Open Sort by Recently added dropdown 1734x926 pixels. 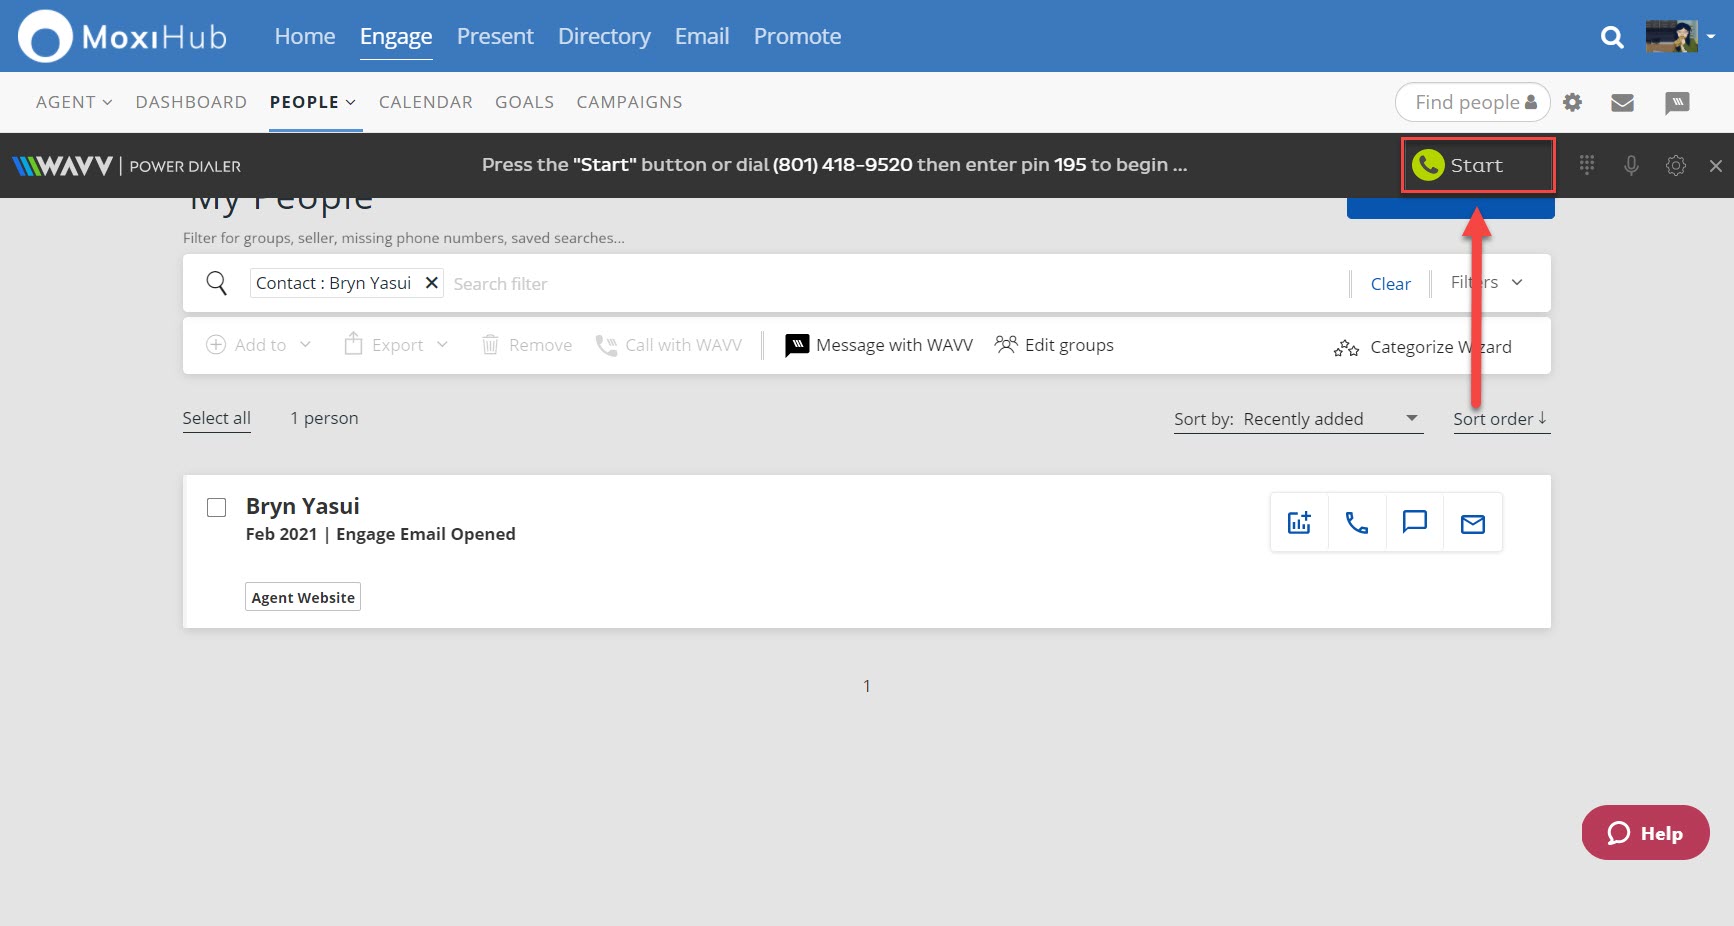click(1297, 419)
